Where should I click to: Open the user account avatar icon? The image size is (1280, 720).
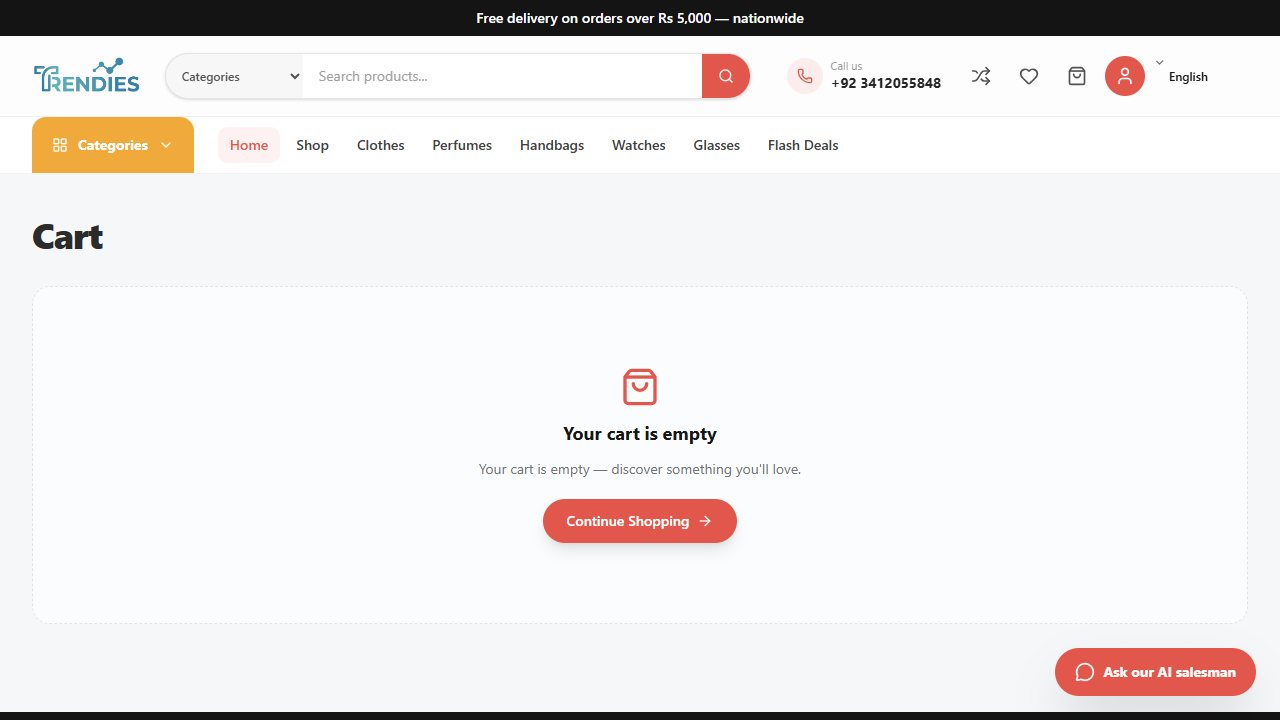point(1125,76)
